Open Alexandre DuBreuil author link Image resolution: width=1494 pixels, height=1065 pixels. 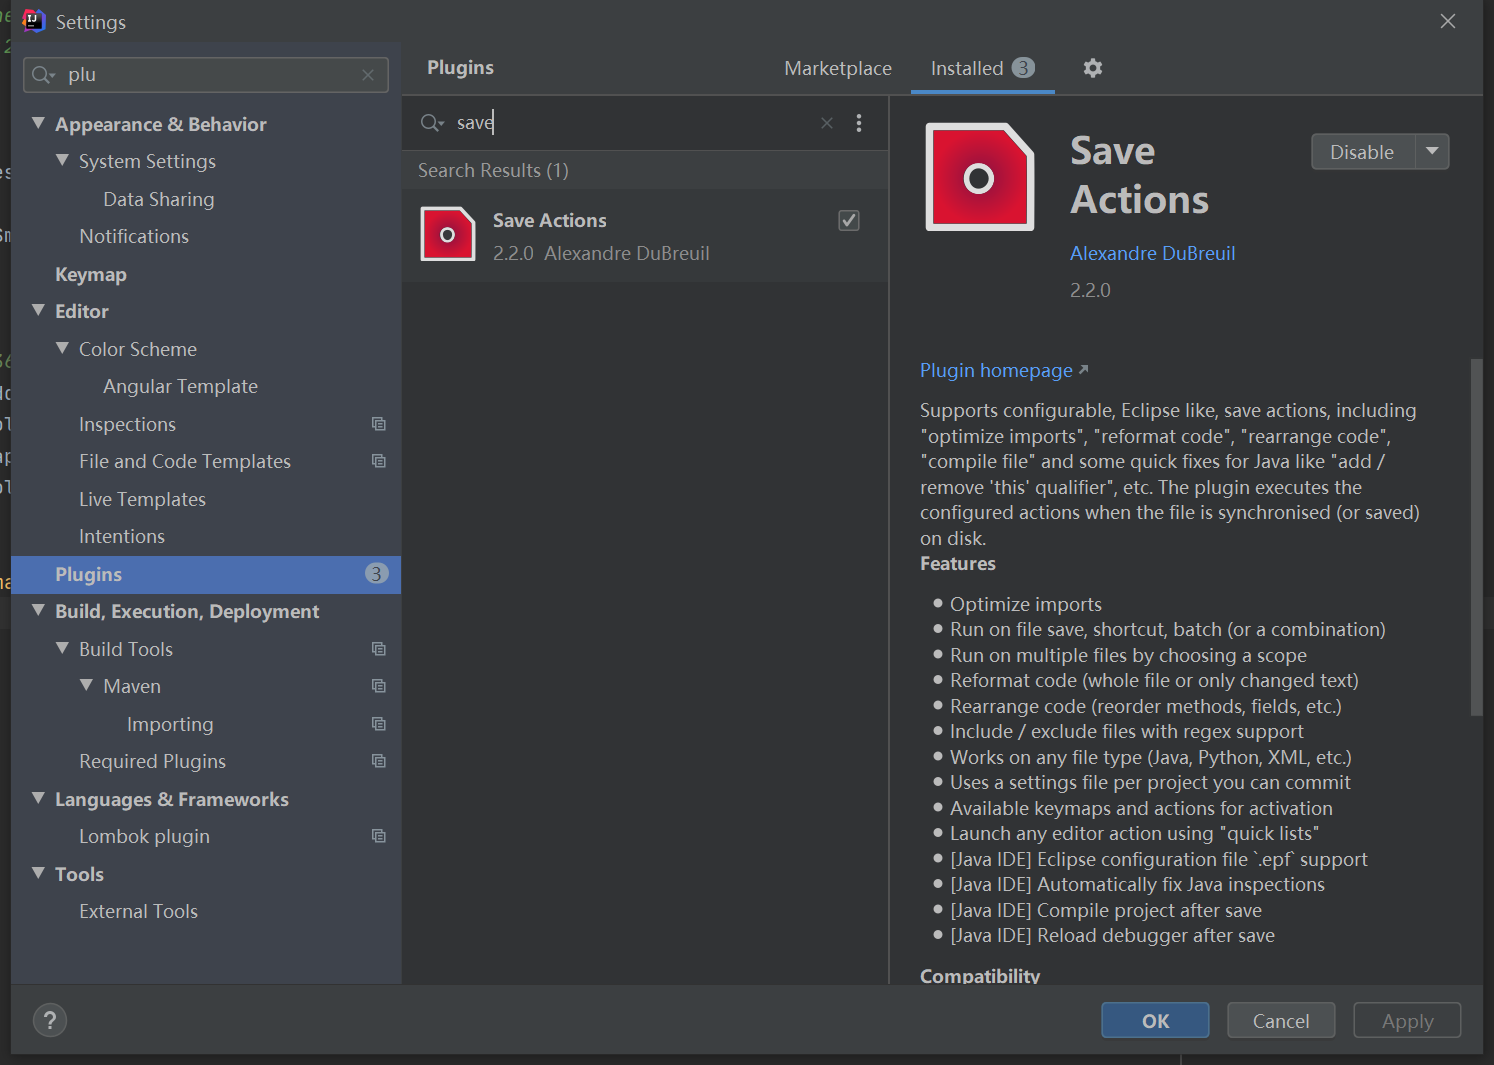pyautogui.click(x=1152, y=253)
